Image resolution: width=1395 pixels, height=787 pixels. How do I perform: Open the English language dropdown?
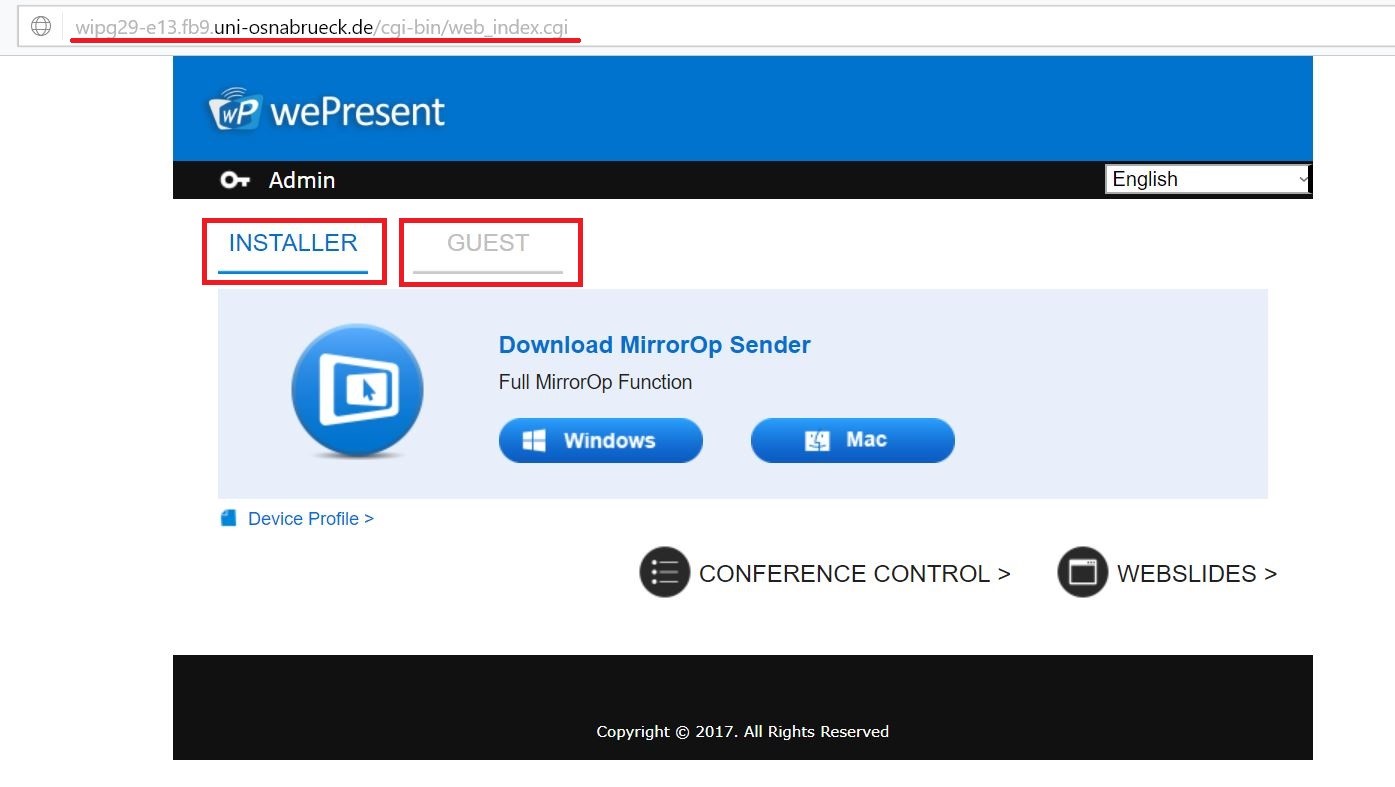pyautogui.click(x=1207, y=179)
